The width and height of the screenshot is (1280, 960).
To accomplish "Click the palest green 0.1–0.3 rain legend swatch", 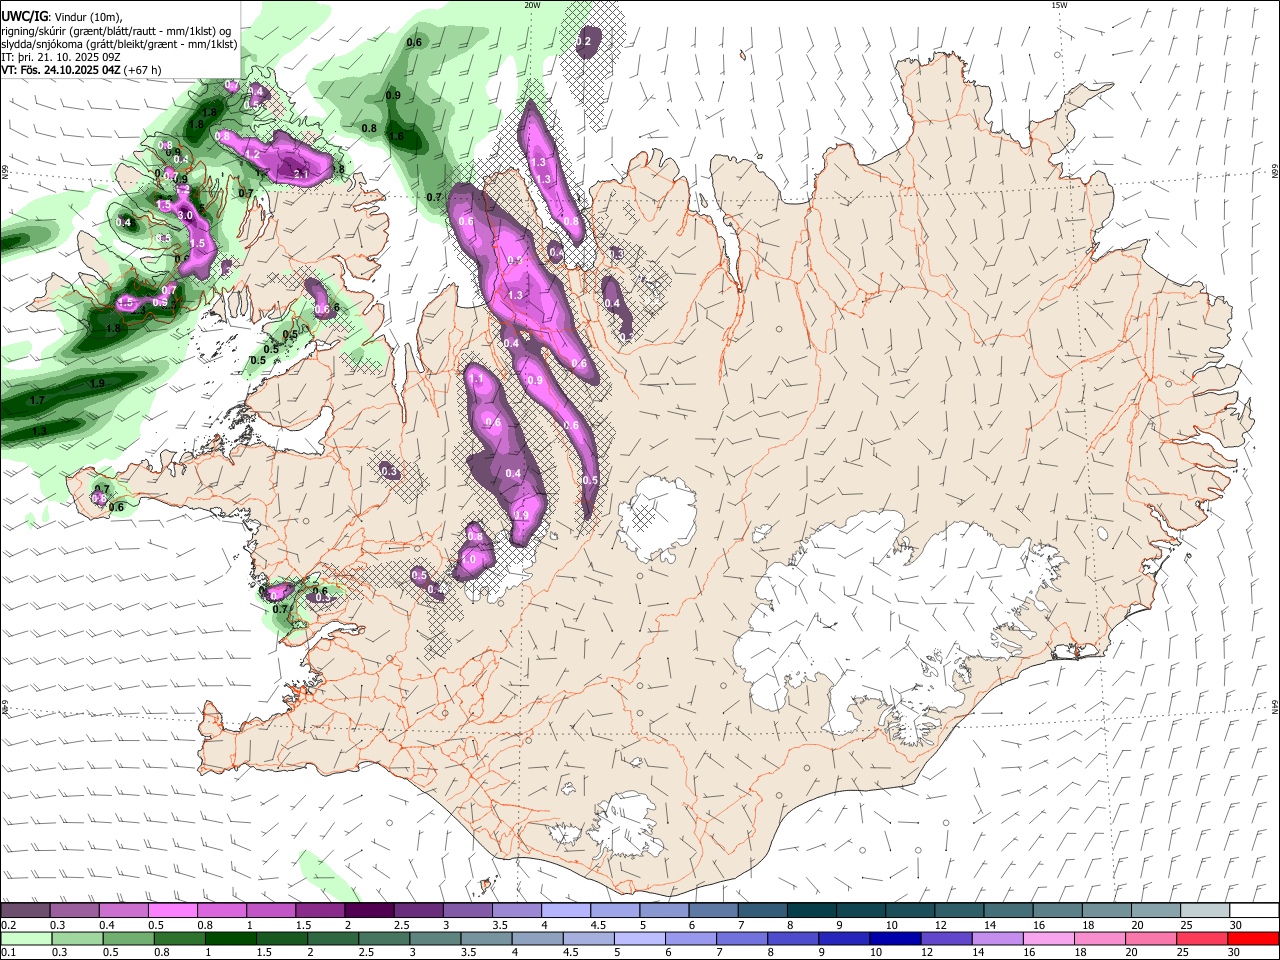I will coord(26,938).
